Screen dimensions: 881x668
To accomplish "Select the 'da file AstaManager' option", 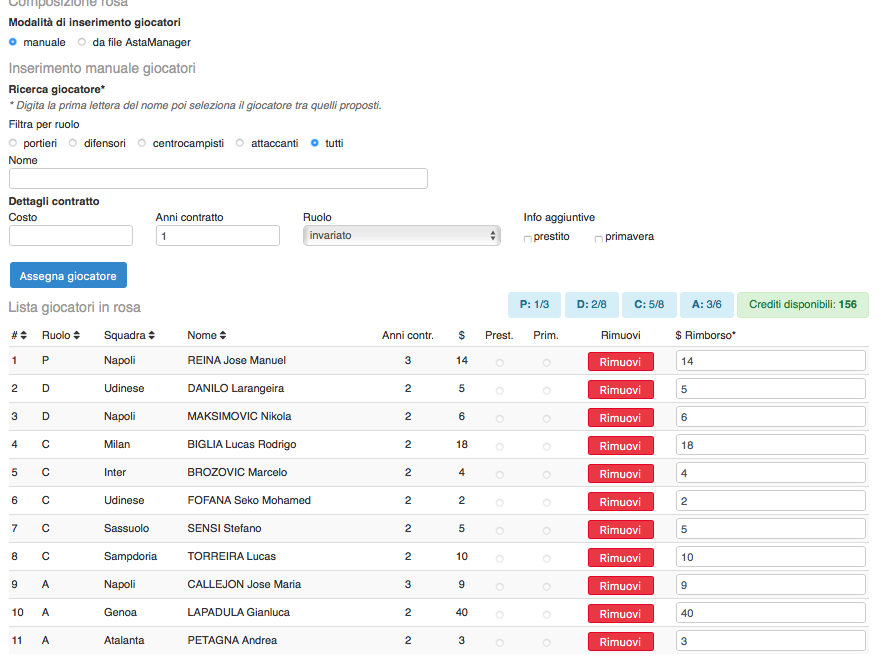I will coord(82,42).
